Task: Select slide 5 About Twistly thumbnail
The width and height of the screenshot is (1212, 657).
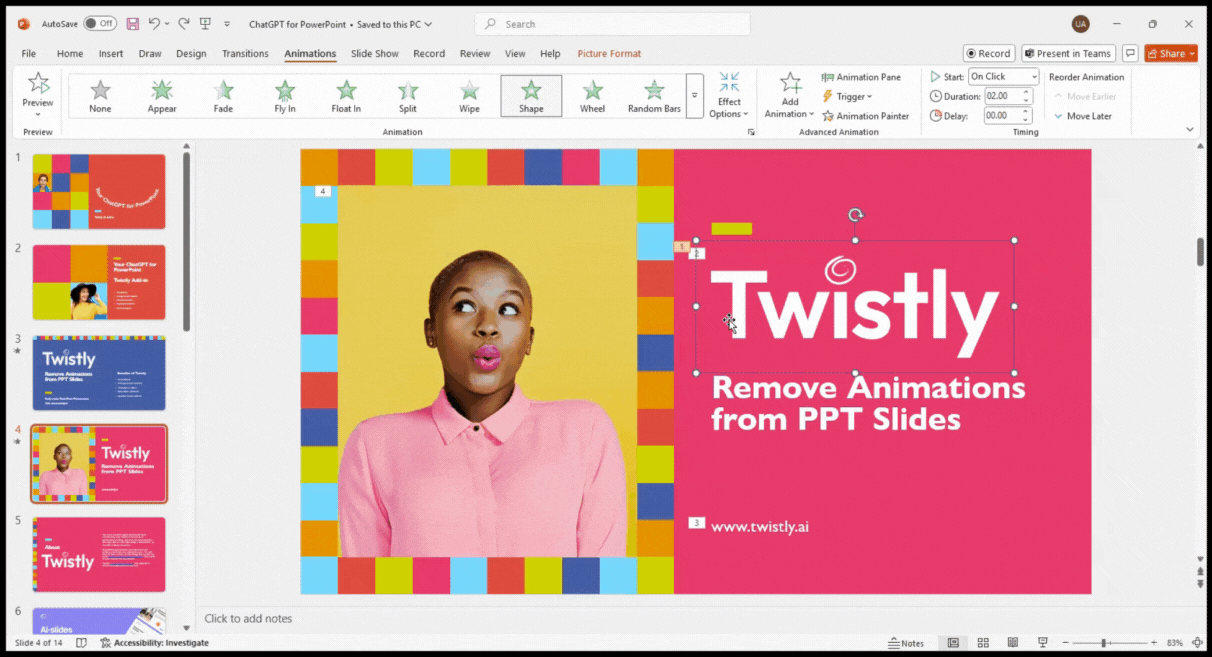Action: (x=98, y=554)
